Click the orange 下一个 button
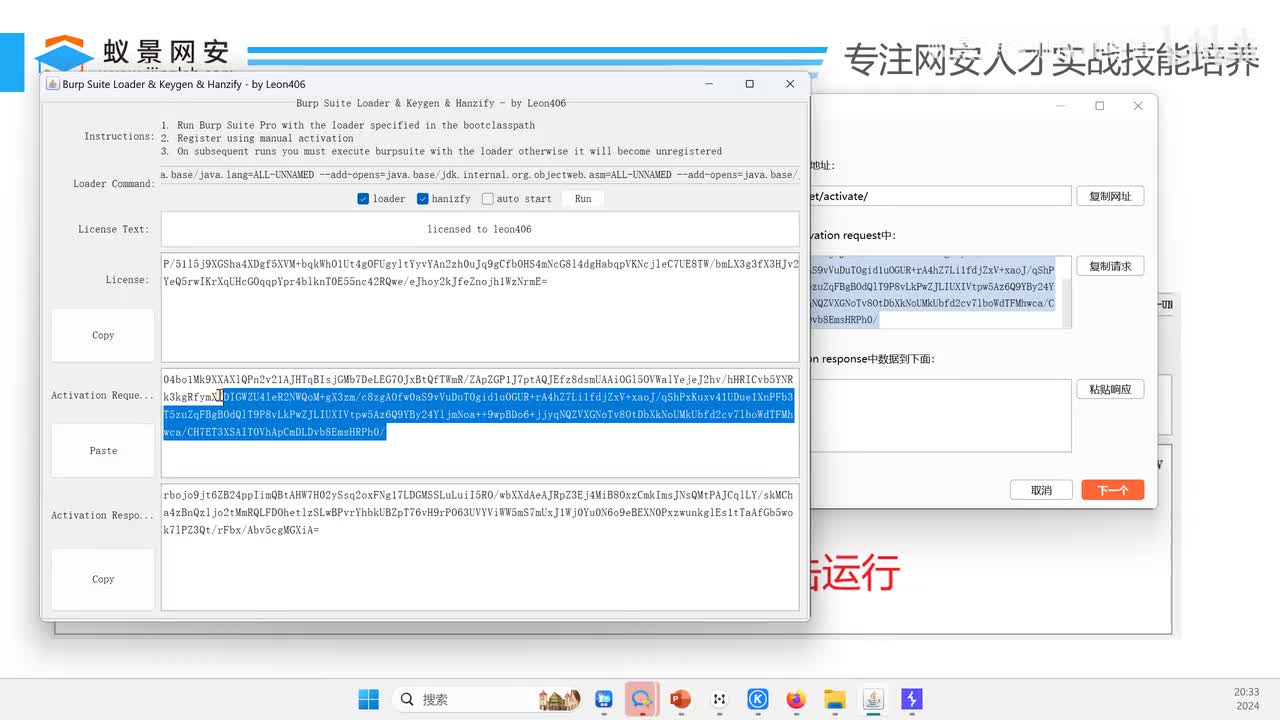The height and width of the screenshot is (720, 1280). (1112, 490)
